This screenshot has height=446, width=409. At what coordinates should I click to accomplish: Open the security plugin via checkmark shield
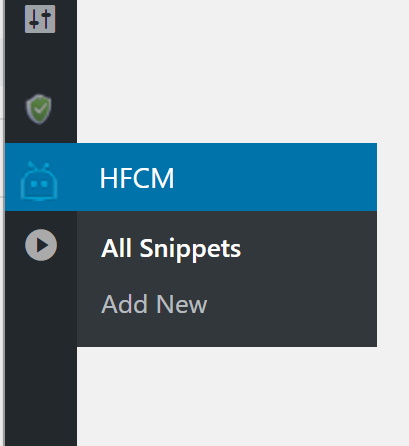pos(39,109)
